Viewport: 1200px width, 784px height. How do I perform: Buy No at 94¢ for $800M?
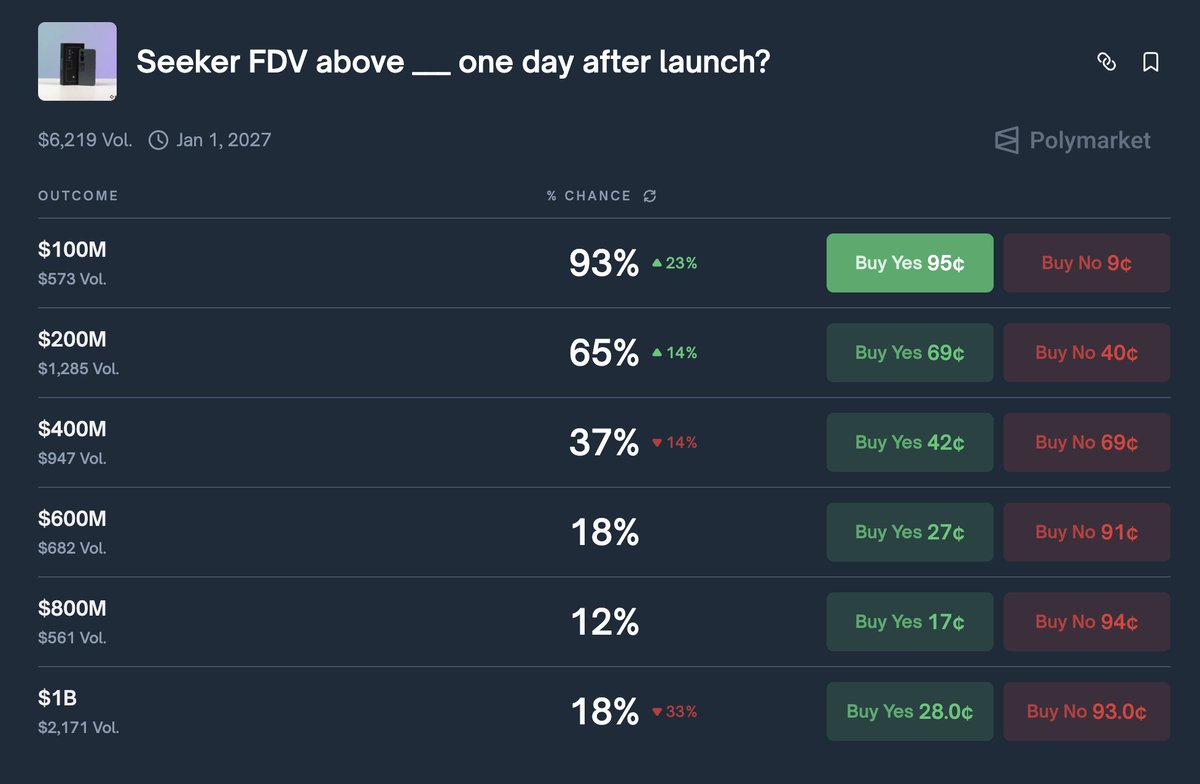click(x=1086, y=621)
